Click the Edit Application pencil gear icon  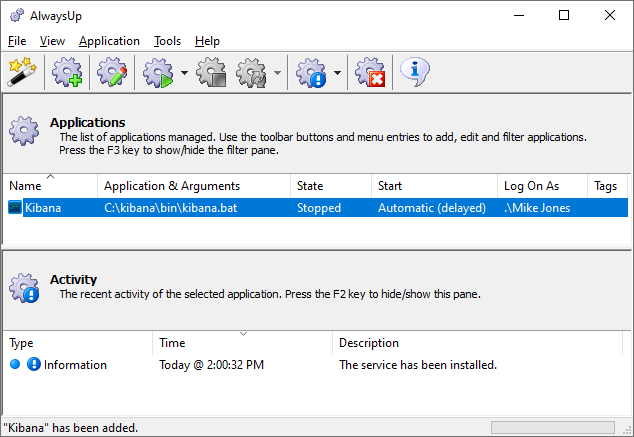(112, 72)
